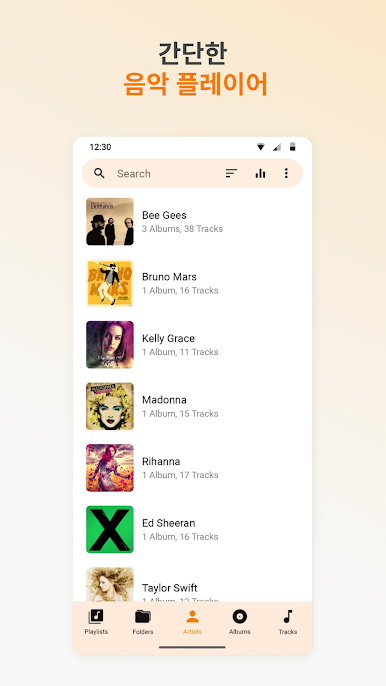This screenshot has width=386, height=686.
Task: Select '3 Albums, 38 Tracks' subtitle
Action: coord(182,229)
